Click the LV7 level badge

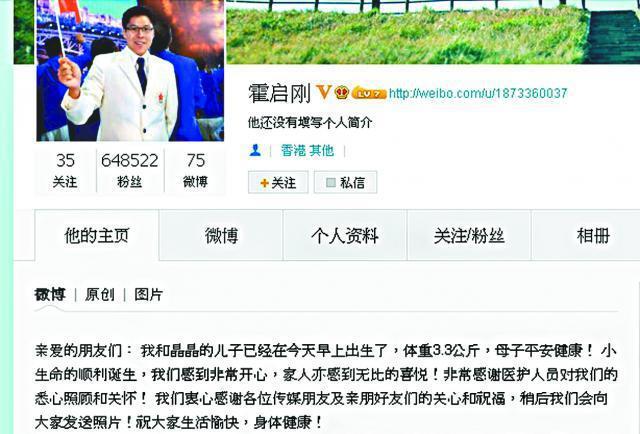tap(369, 93)
